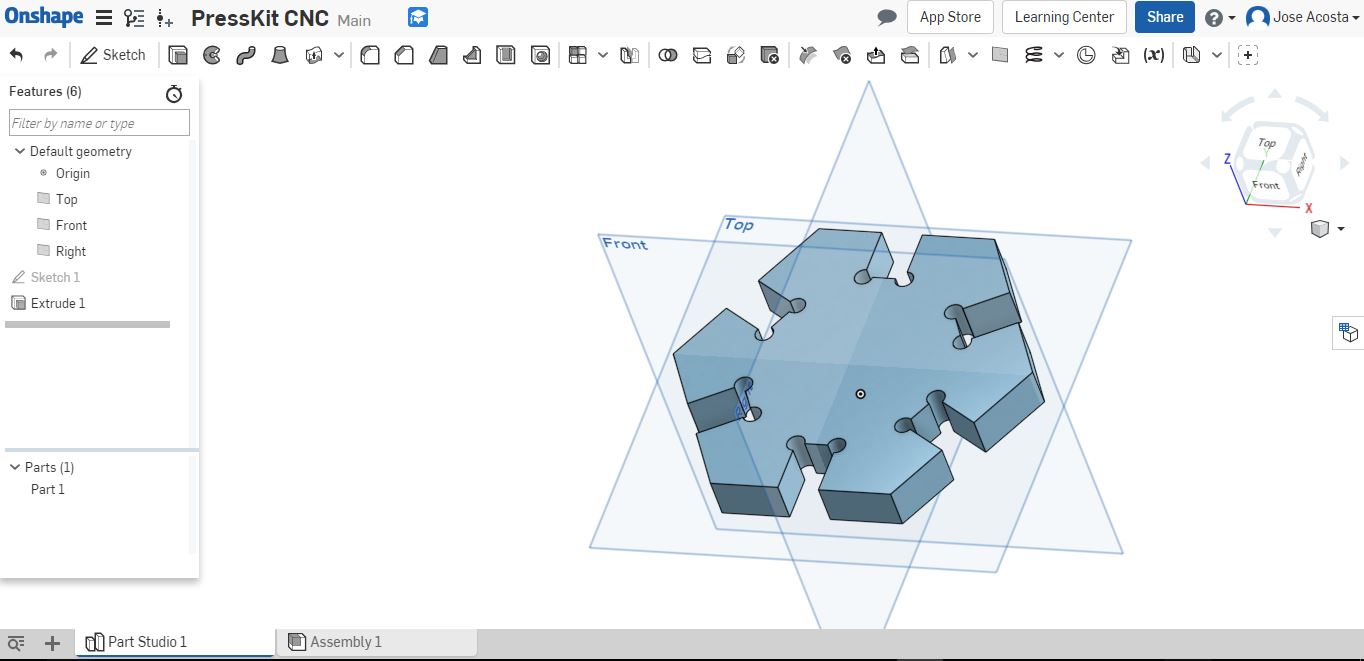This screenshot has height=661, width=1364.
Task: Open the dropdown next to Helix tool
Action: 1059,55
